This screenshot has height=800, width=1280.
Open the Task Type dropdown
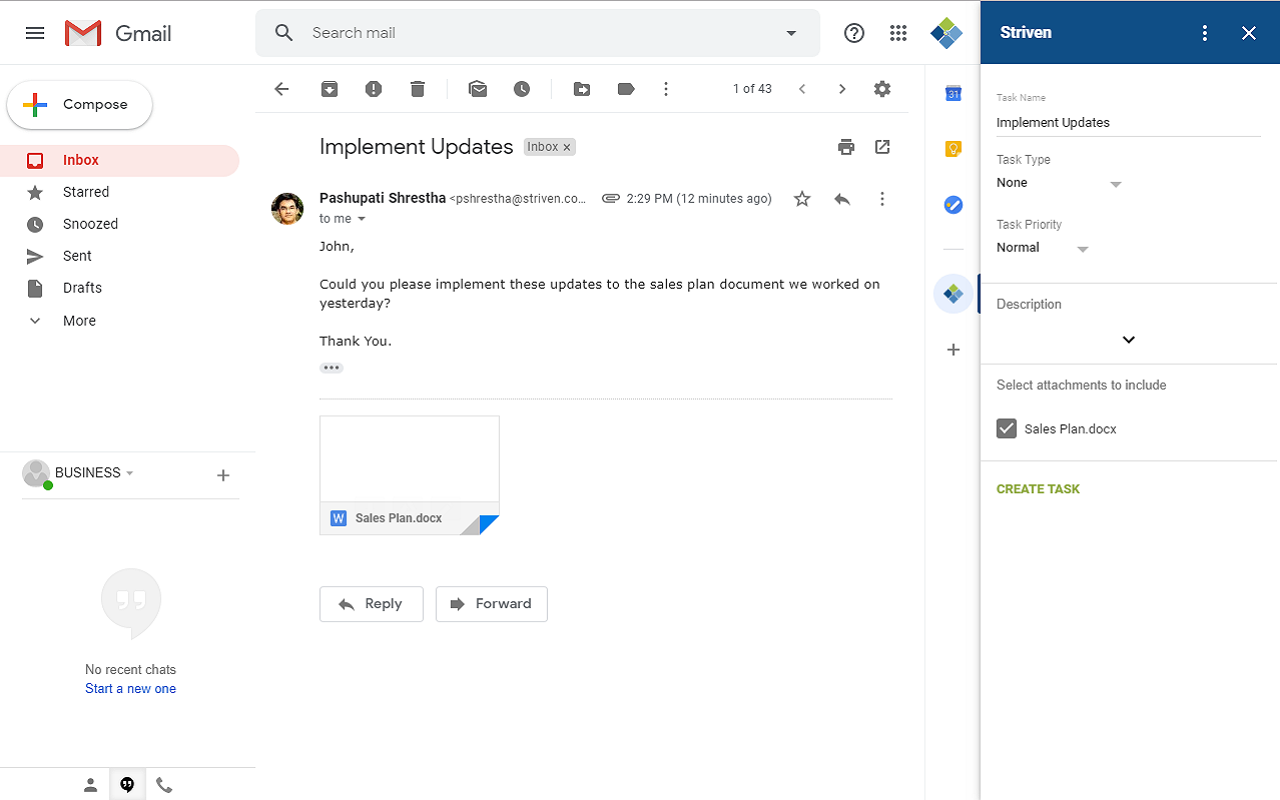point(1060,184)
